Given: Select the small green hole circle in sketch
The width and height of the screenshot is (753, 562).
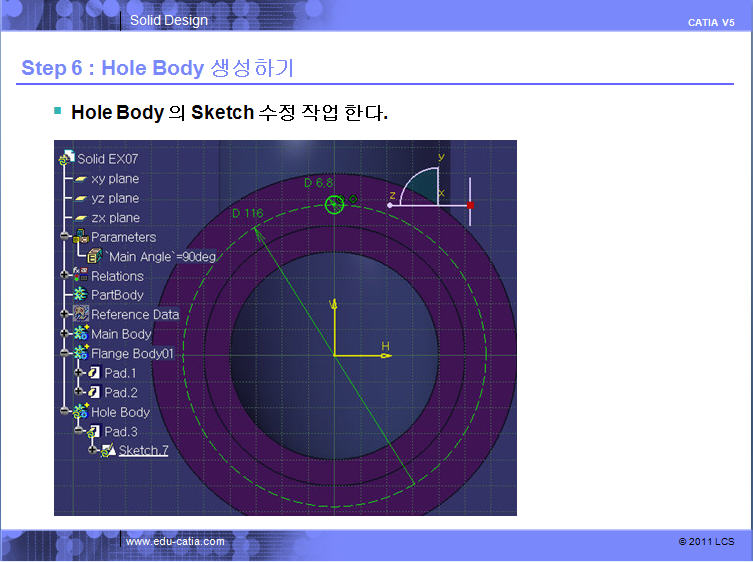Looking at the screenshot, I should 334,205.
